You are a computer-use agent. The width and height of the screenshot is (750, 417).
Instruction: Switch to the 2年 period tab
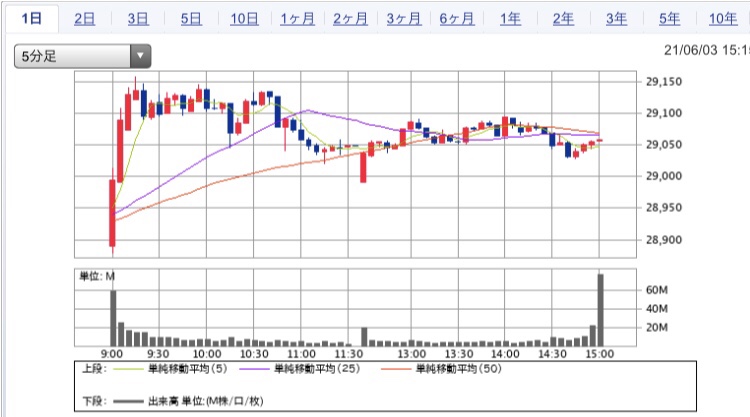(x=563, y=19)
